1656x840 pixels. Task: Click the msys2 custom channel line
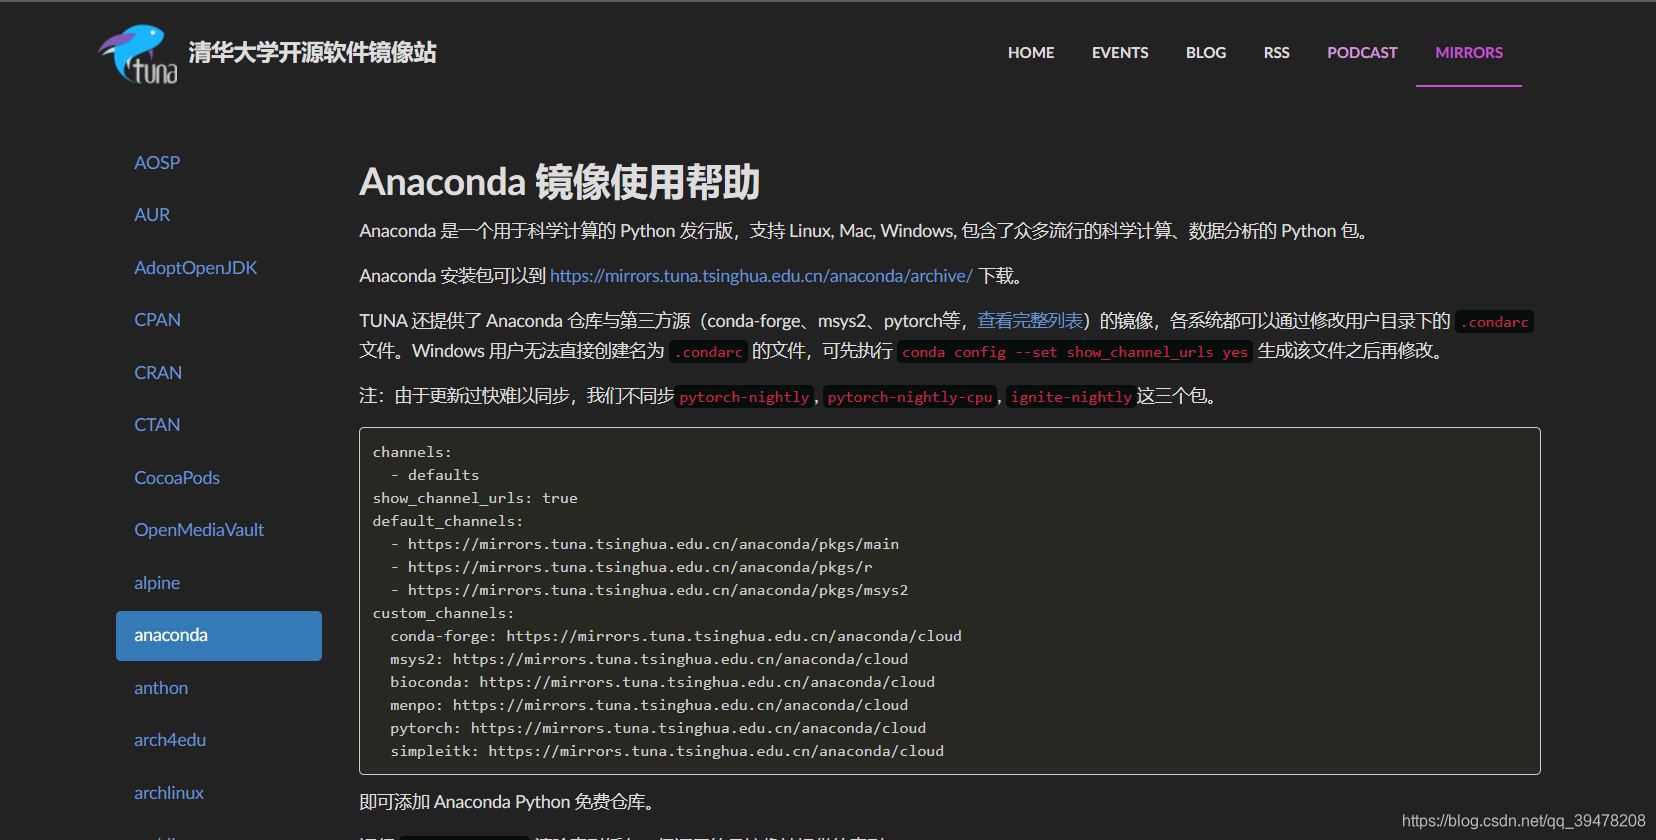pyautogui.click(x=649, y=659)
